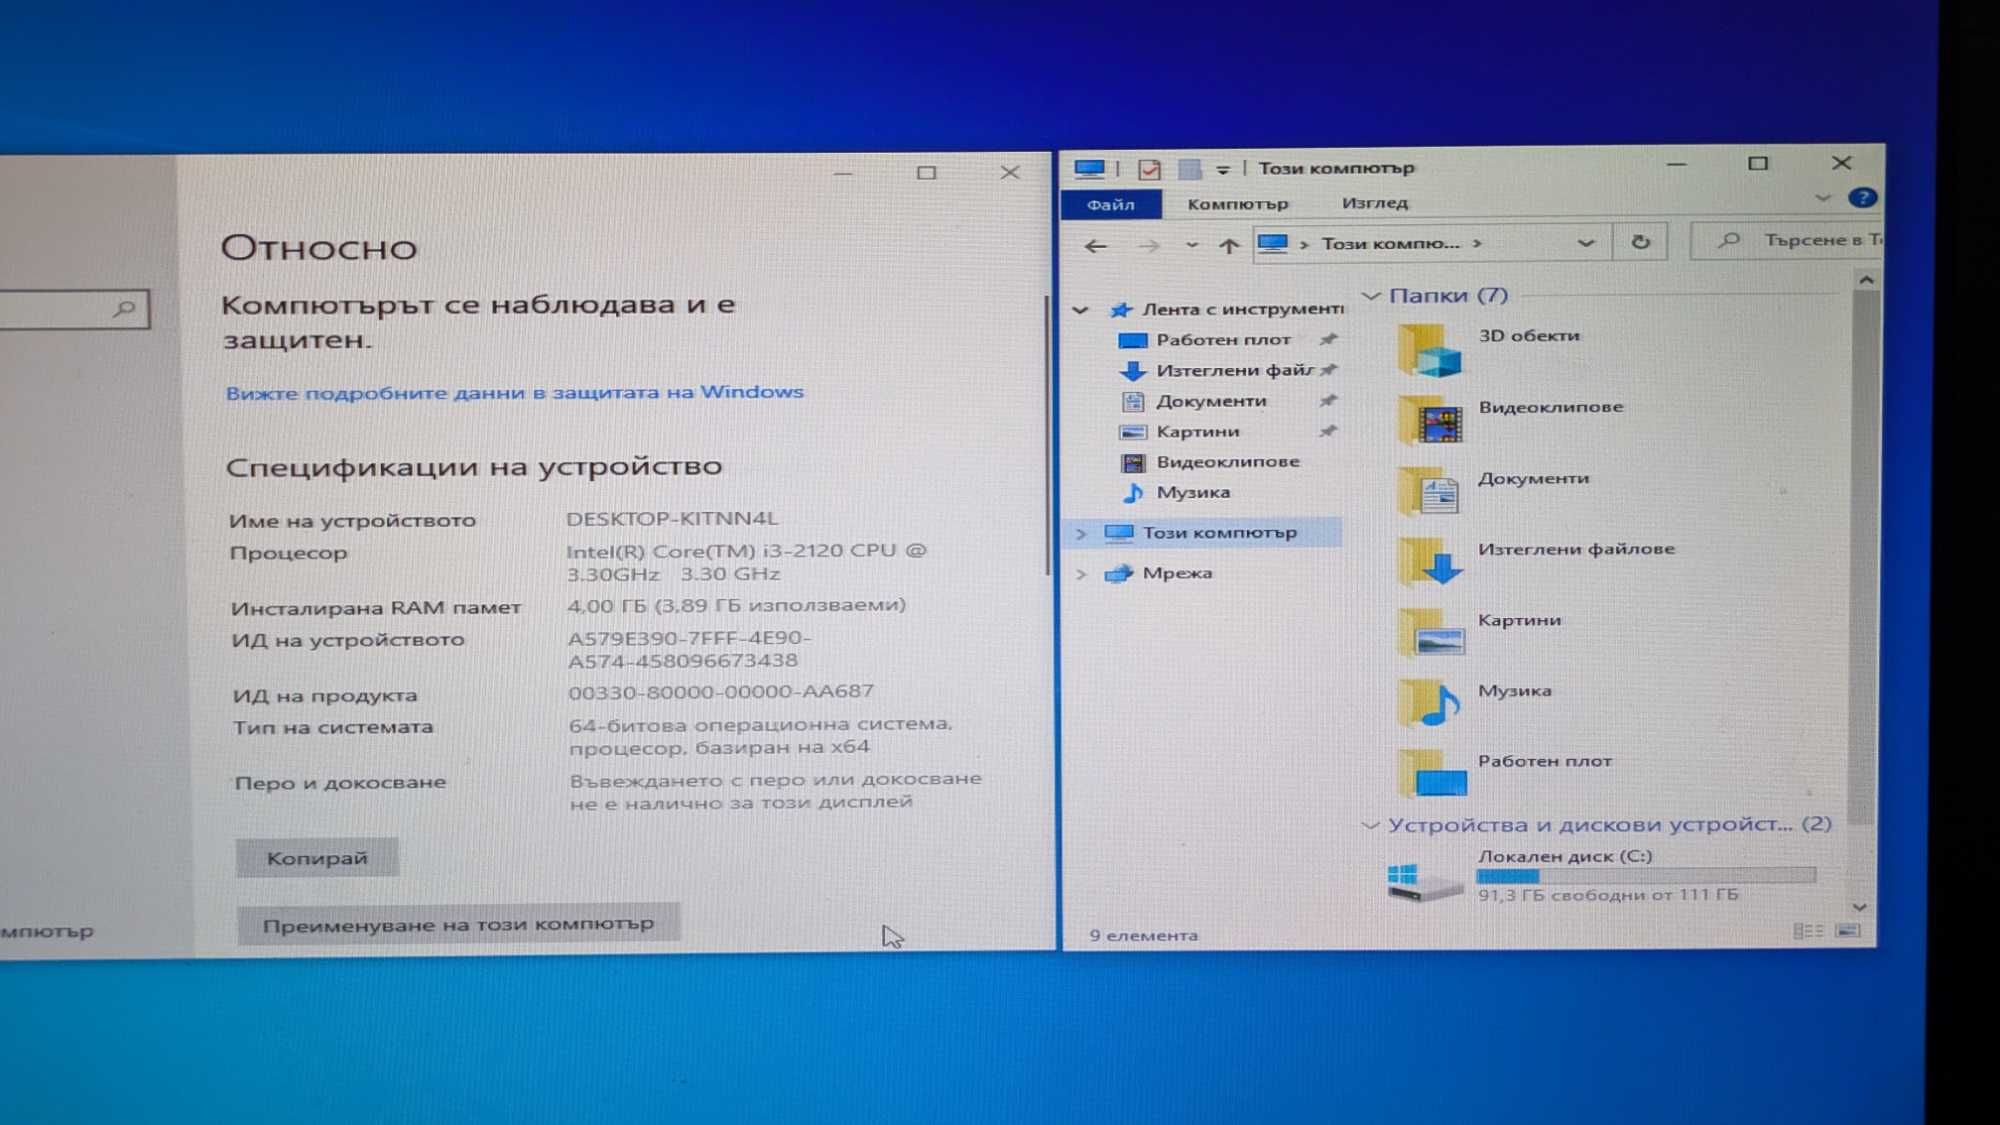Open the Файл tab
This screenshot has width=2000, height=1125.
click(1110, 204)
